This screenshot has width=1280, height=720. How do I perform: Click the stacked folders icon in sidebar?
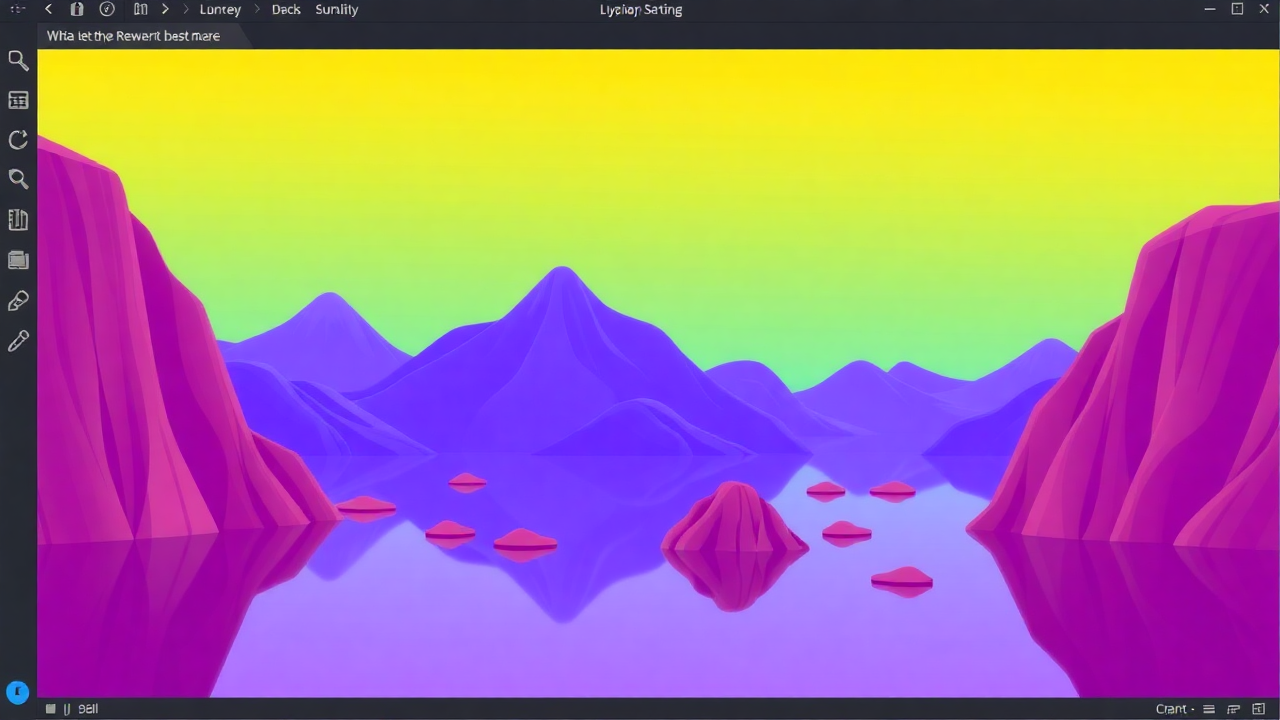click(x=18, y=260)
